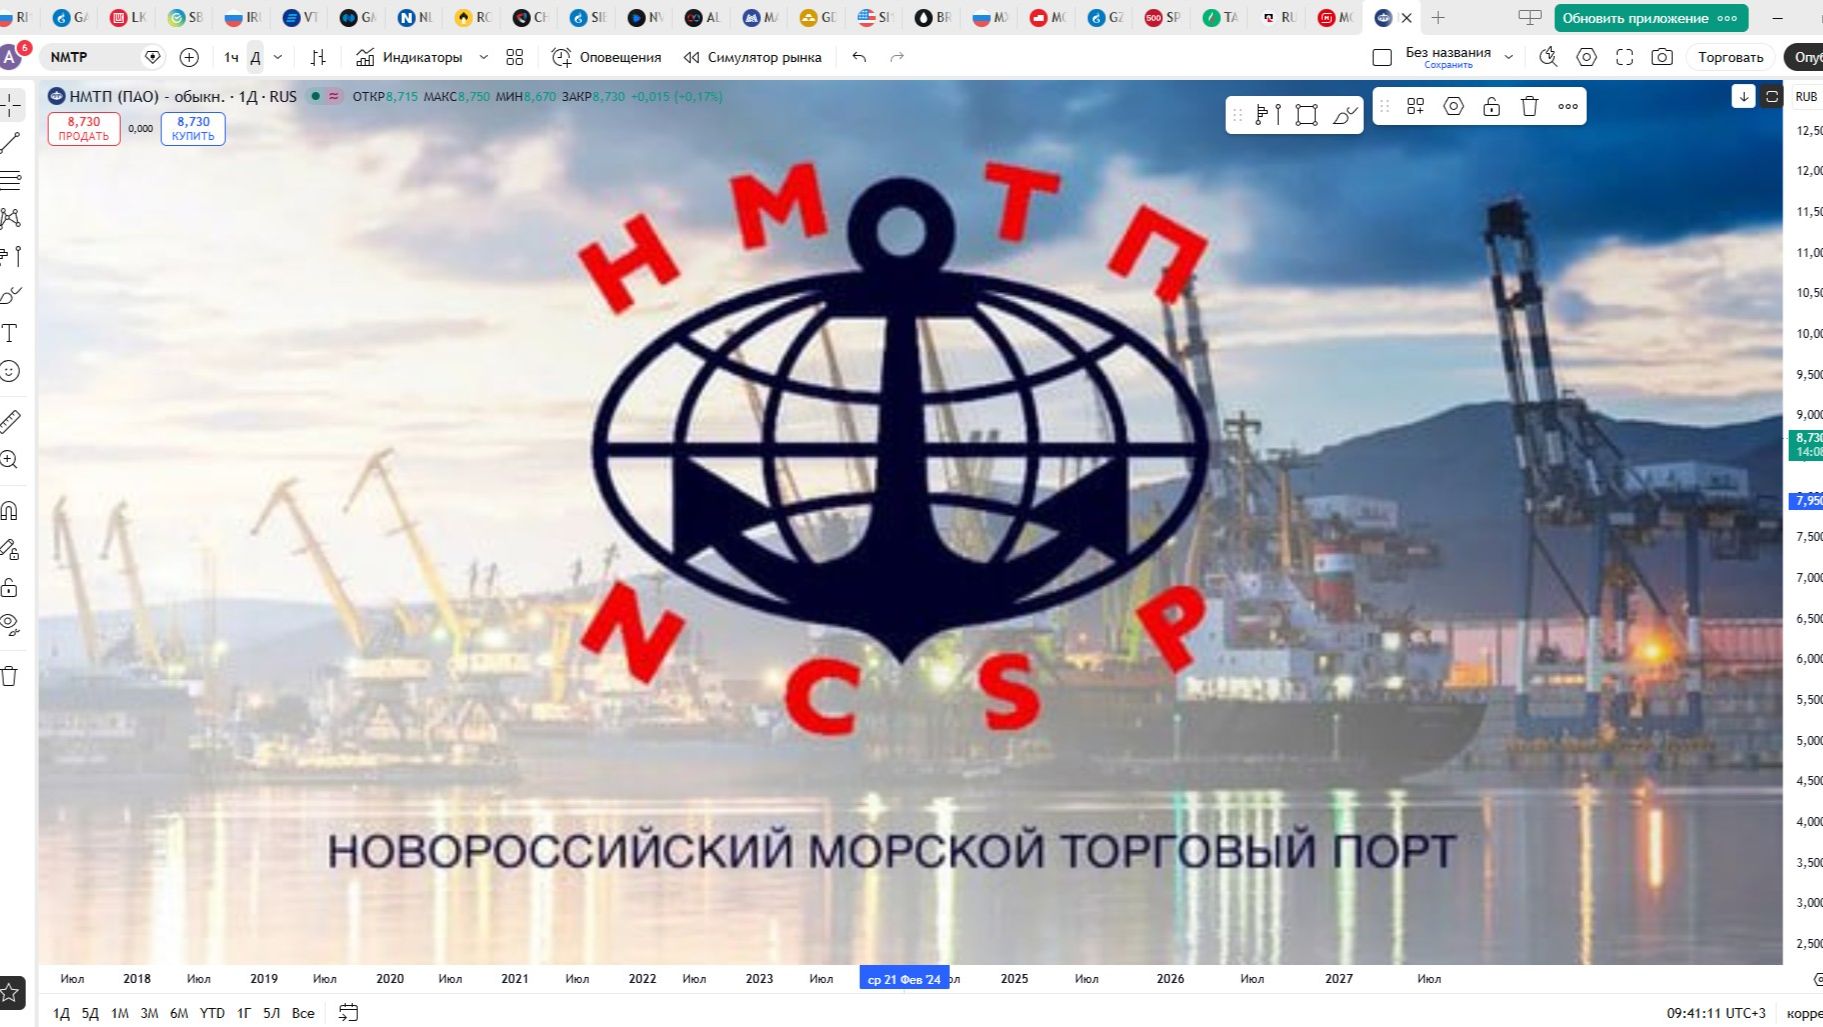Open the Торговать trading panel

pos(1730,57)
